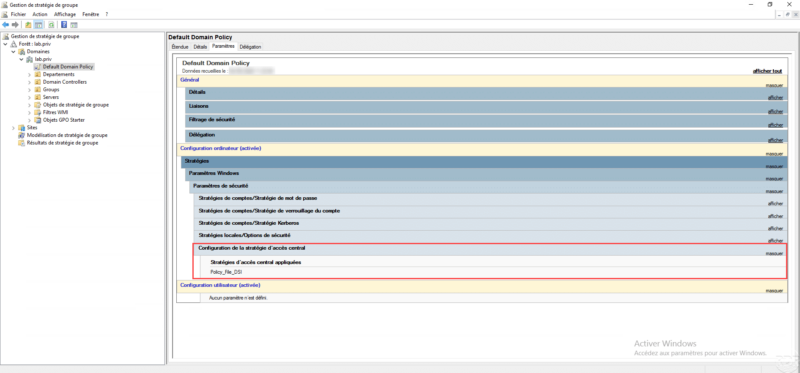The height and width of the screenshot is (373, 800).
Task: Collapse the lab.priv domain node
Action: tap(21, 59)
